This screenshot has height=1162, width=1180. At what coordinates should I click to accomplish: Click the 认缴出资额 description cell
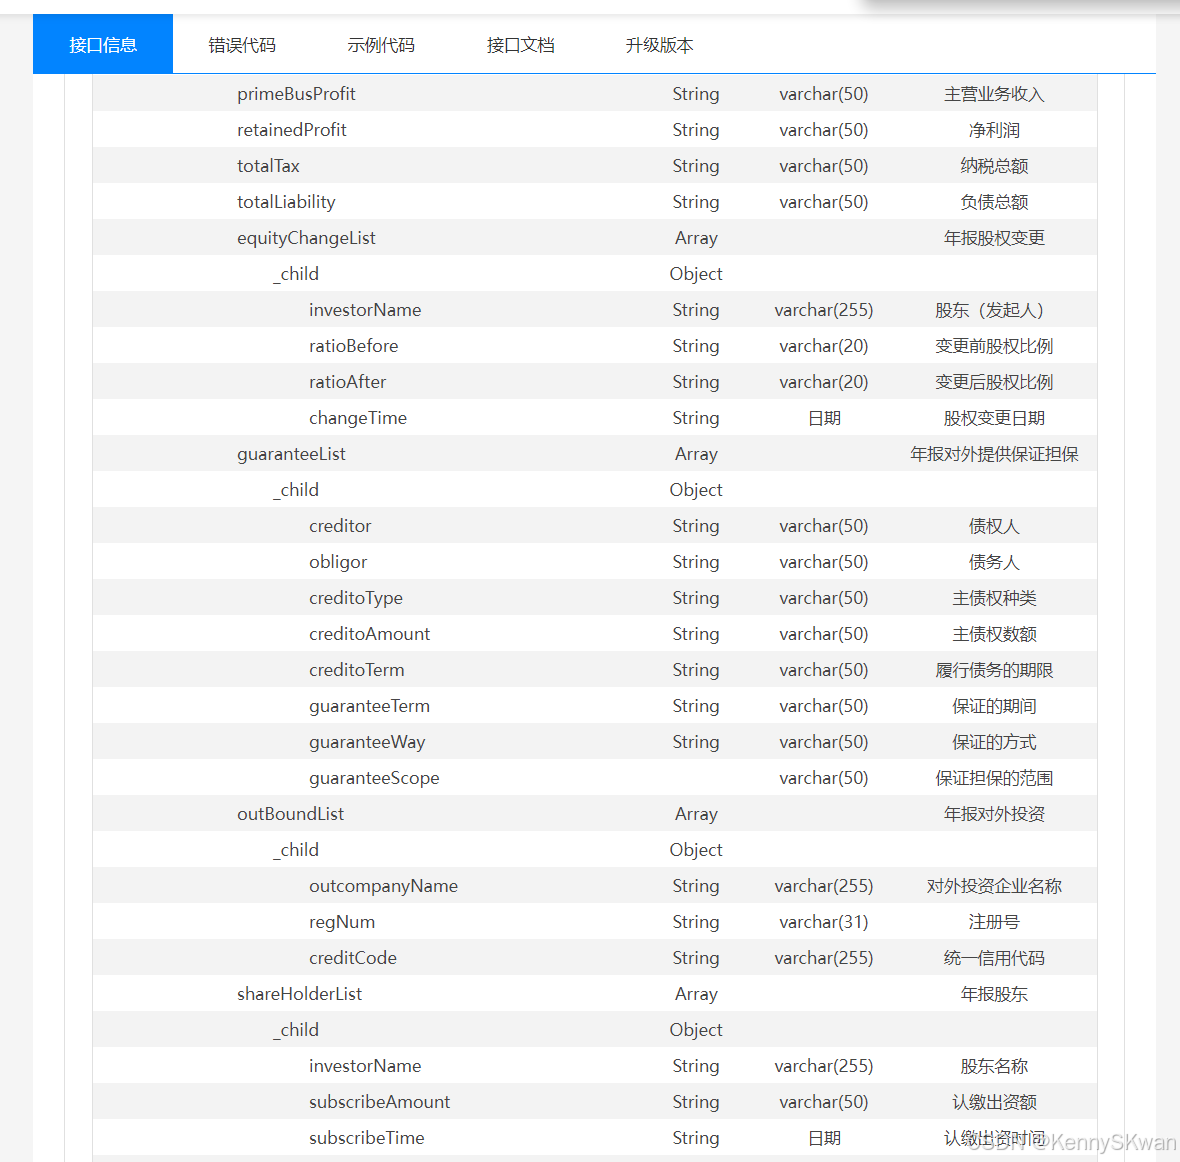(x=993, y=1103)
